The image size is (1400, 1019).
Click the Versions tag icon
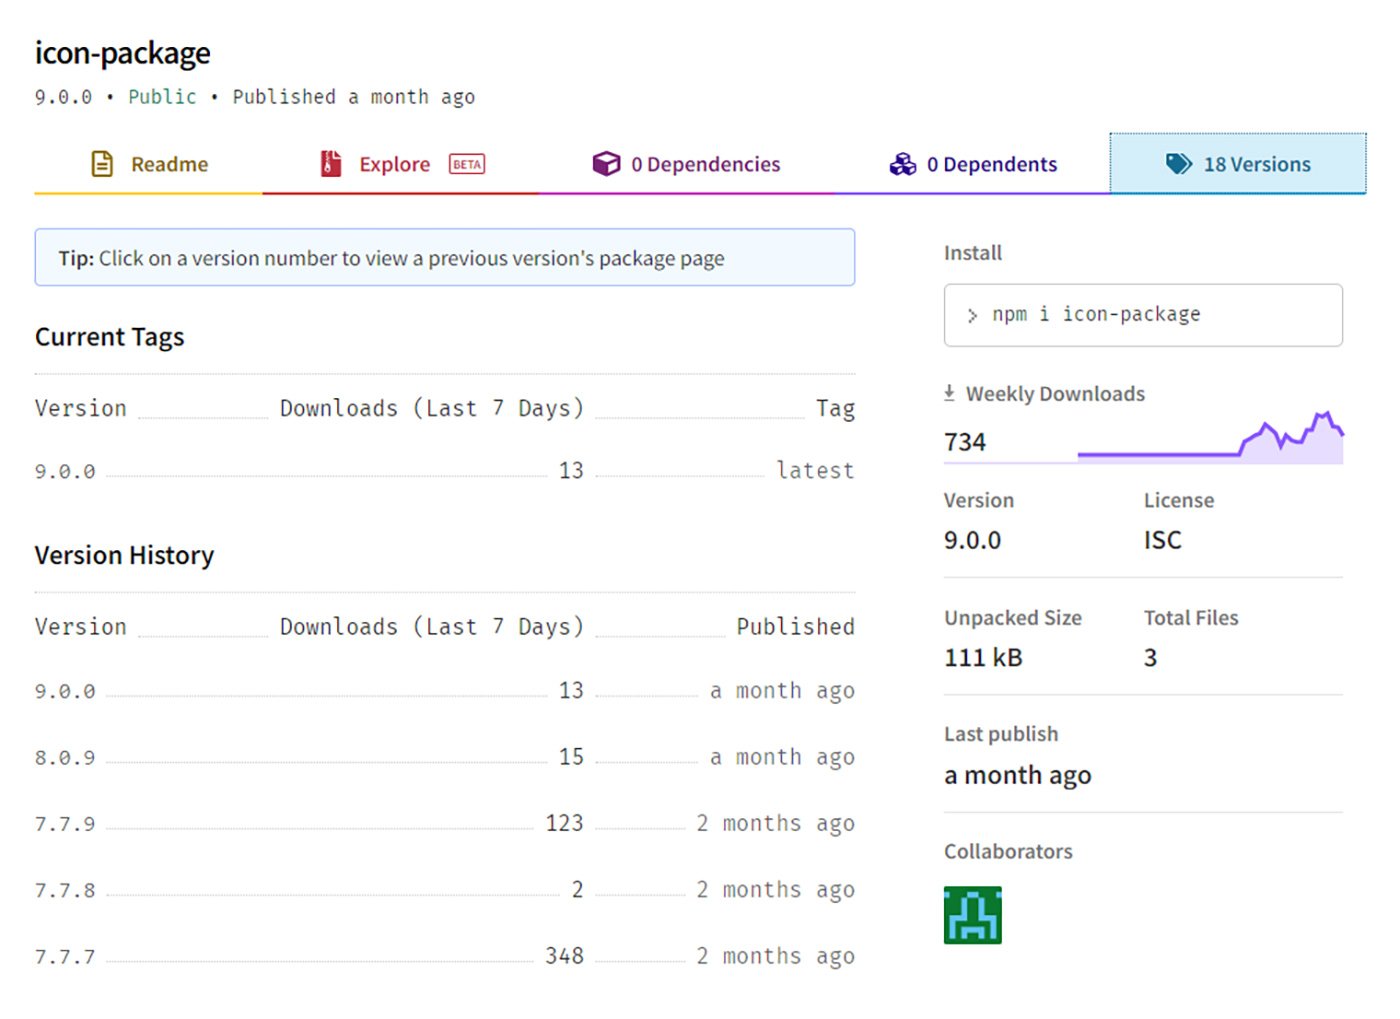point(1179,164)
